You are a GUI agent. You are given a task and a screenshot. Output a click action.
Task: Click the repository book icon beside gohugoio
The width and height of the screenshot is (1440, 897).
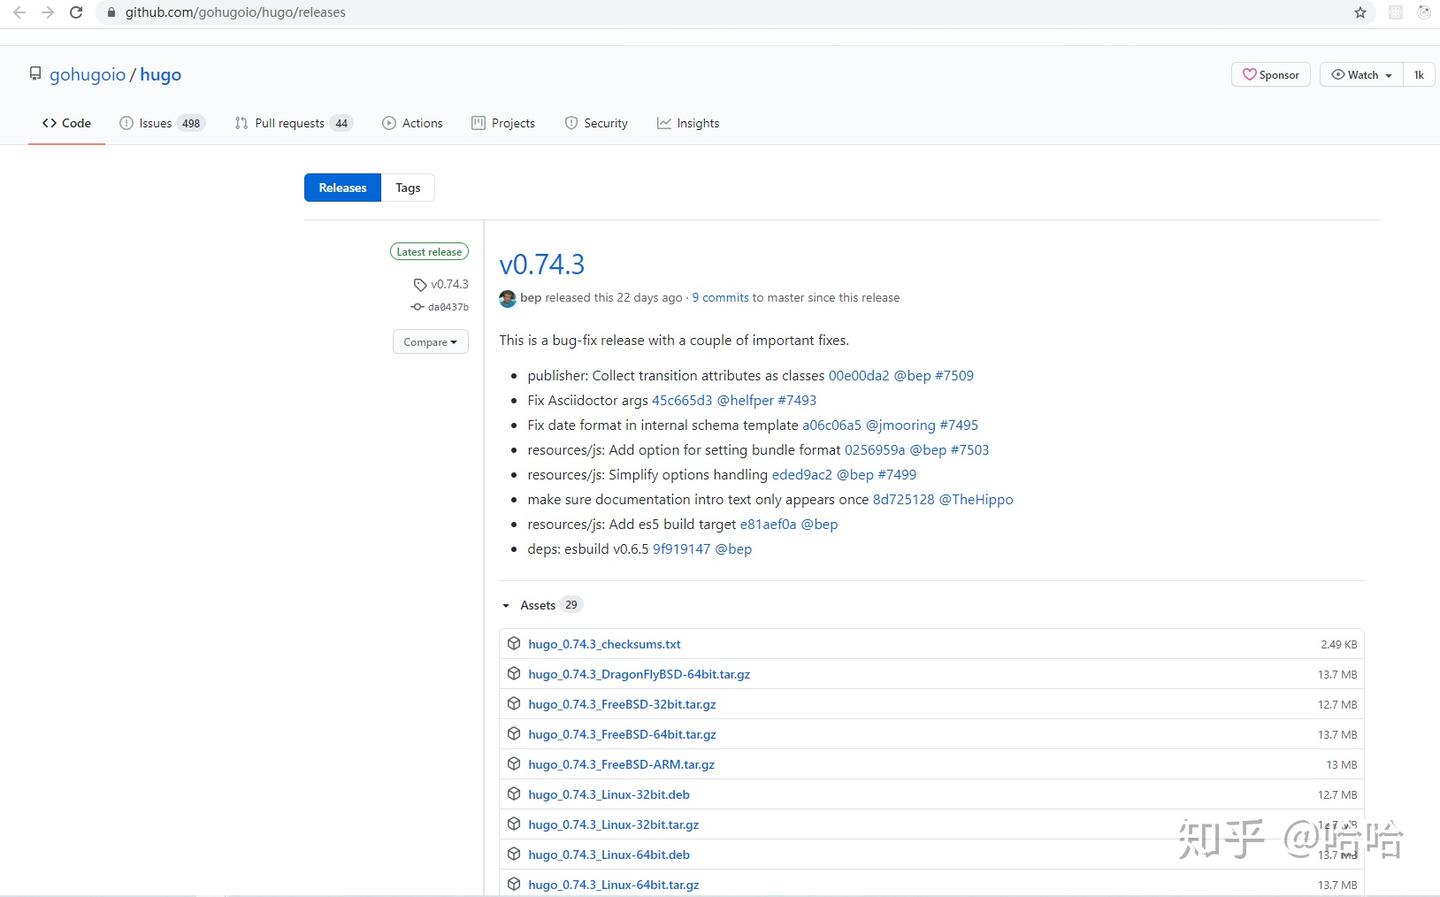(x=36, y=74)
